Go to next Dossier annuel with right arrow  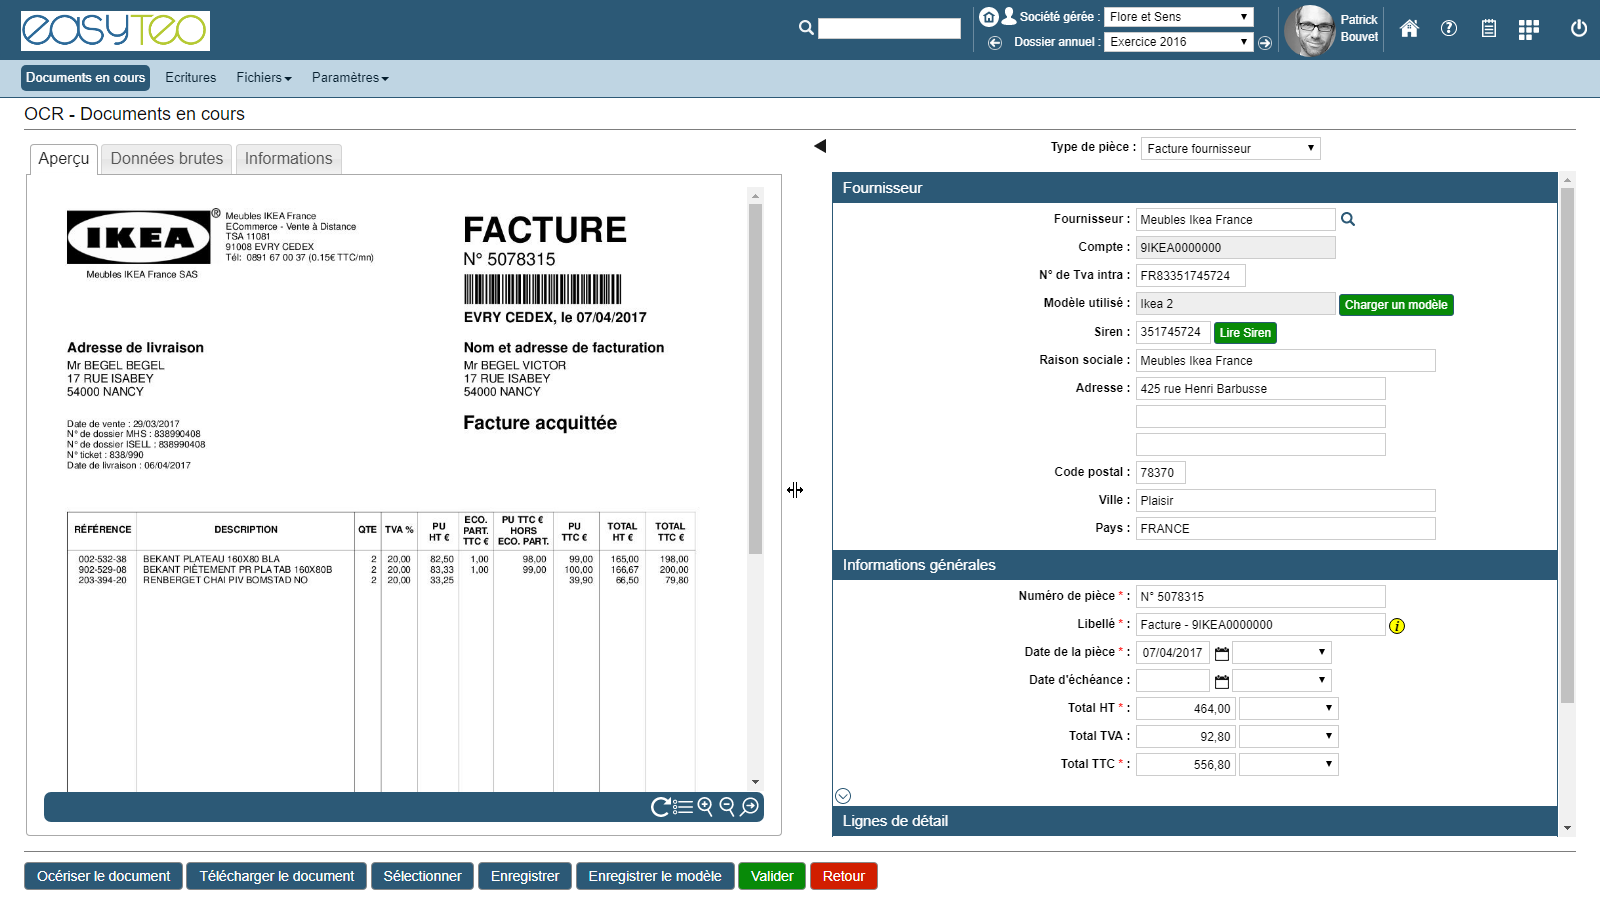click(1265, 43)
